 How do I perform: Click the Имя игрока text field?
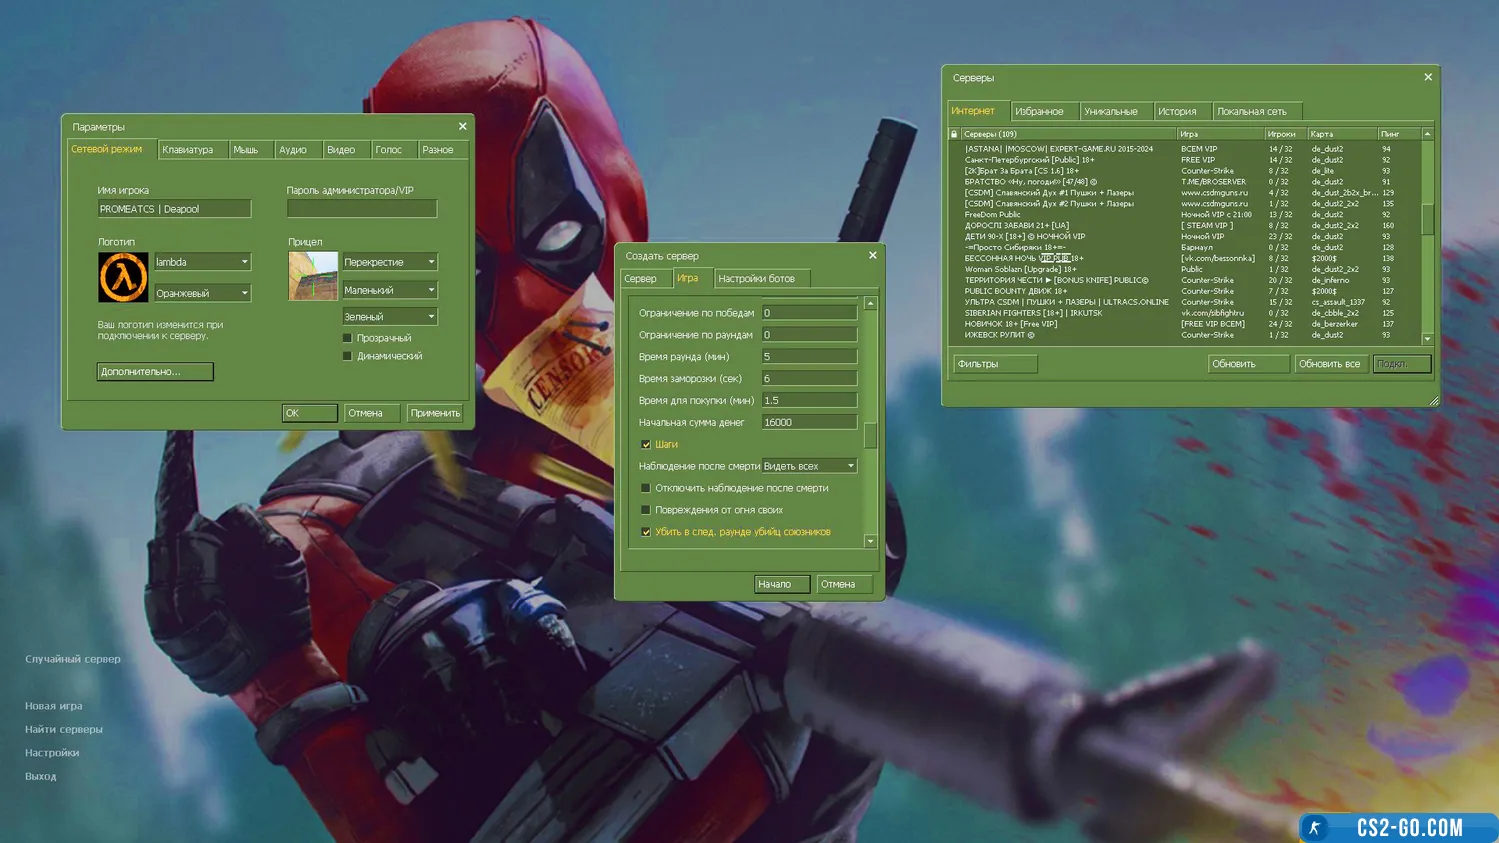point(174,209)
